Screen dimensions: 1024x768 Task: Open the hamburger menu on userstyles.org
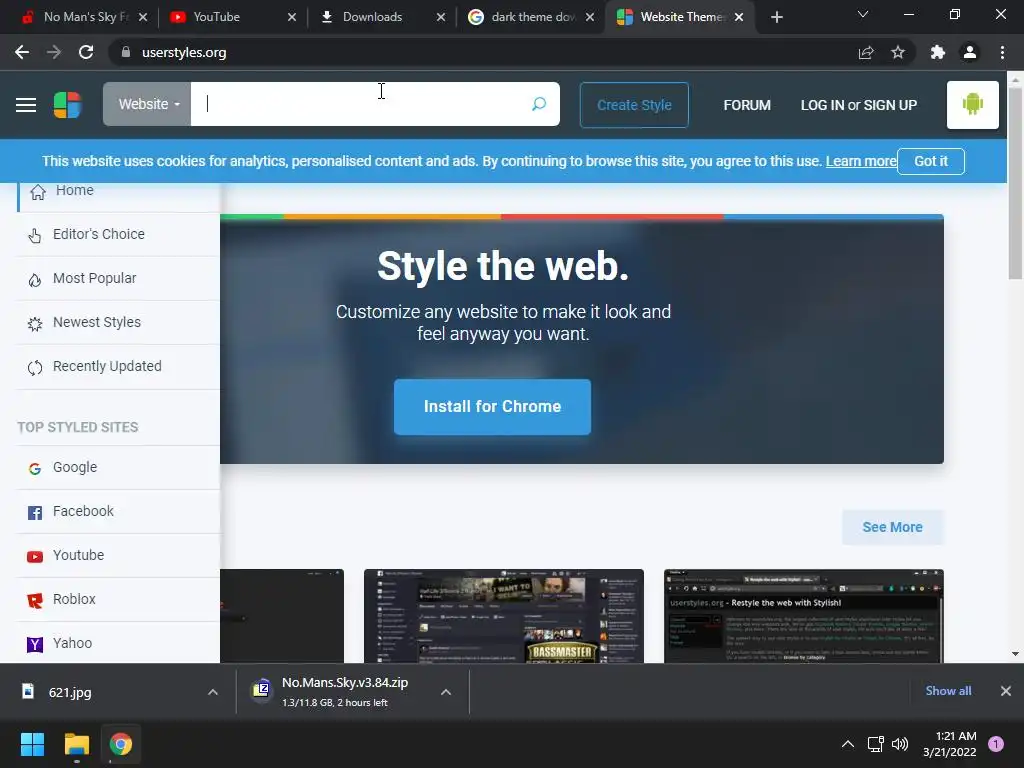(x=26, y=104)
